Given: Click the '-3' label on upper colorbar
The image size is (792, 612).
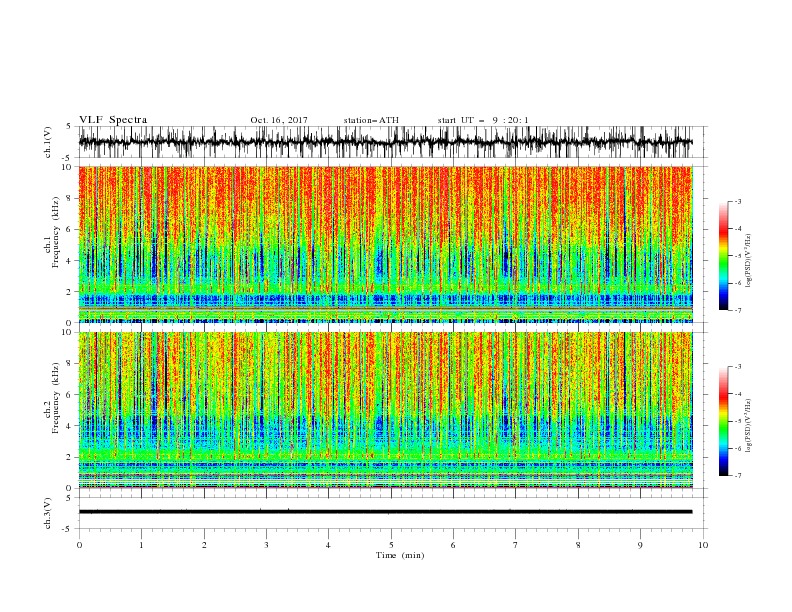Looking at the screenshot, I should [x=737, y=201].
